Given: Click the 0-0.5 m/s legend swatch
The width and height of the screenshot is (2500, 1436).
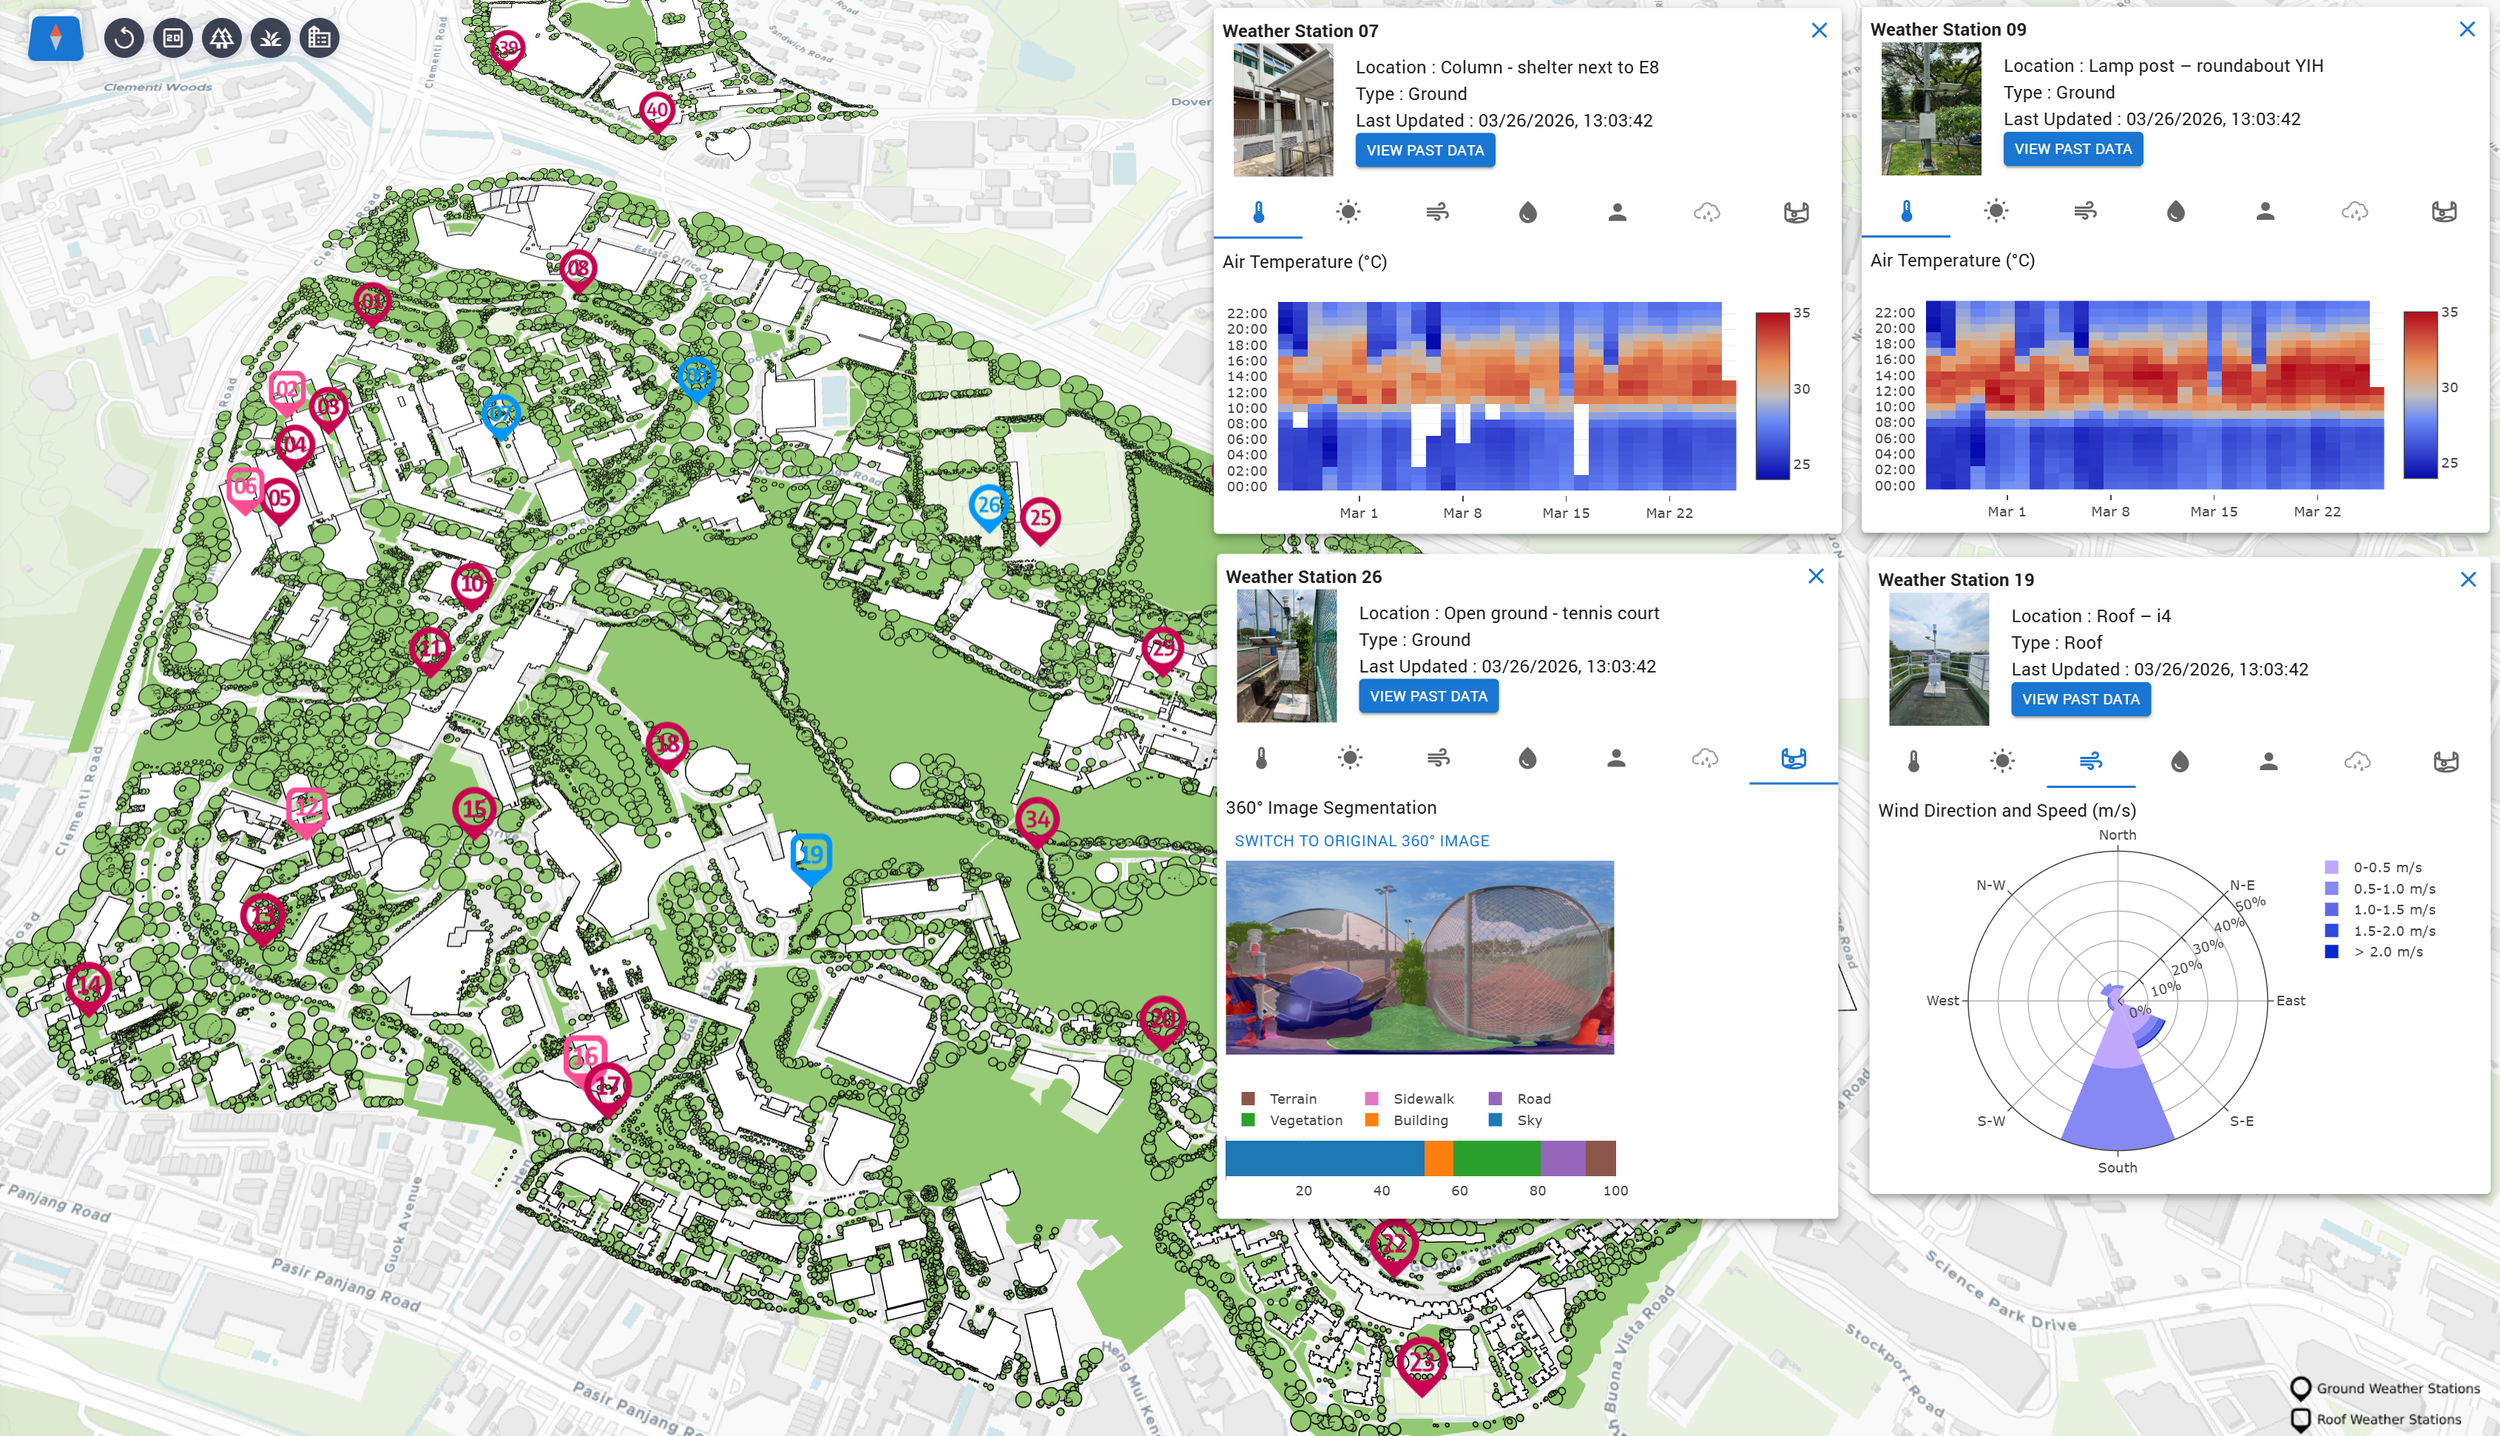Looking at the screenshot, I should 2332,868.
